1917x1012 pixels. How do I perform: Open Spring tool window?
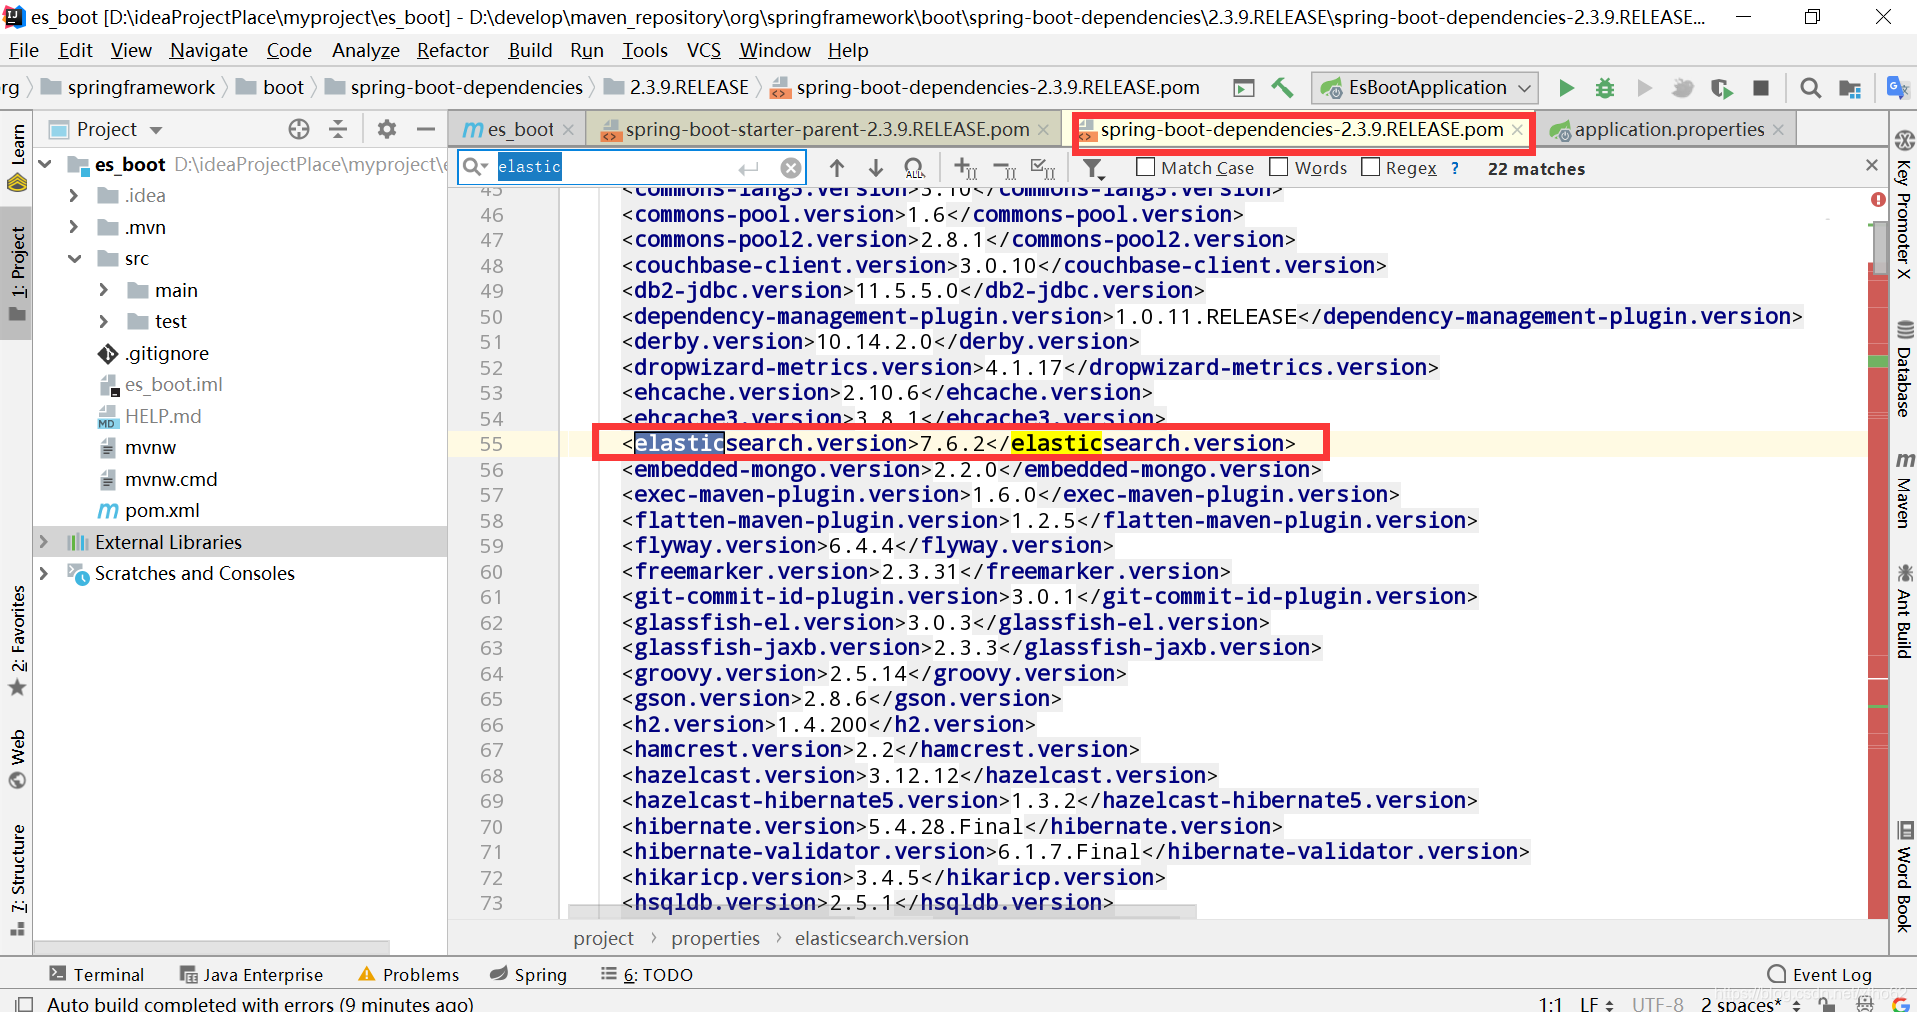(529, 974)
